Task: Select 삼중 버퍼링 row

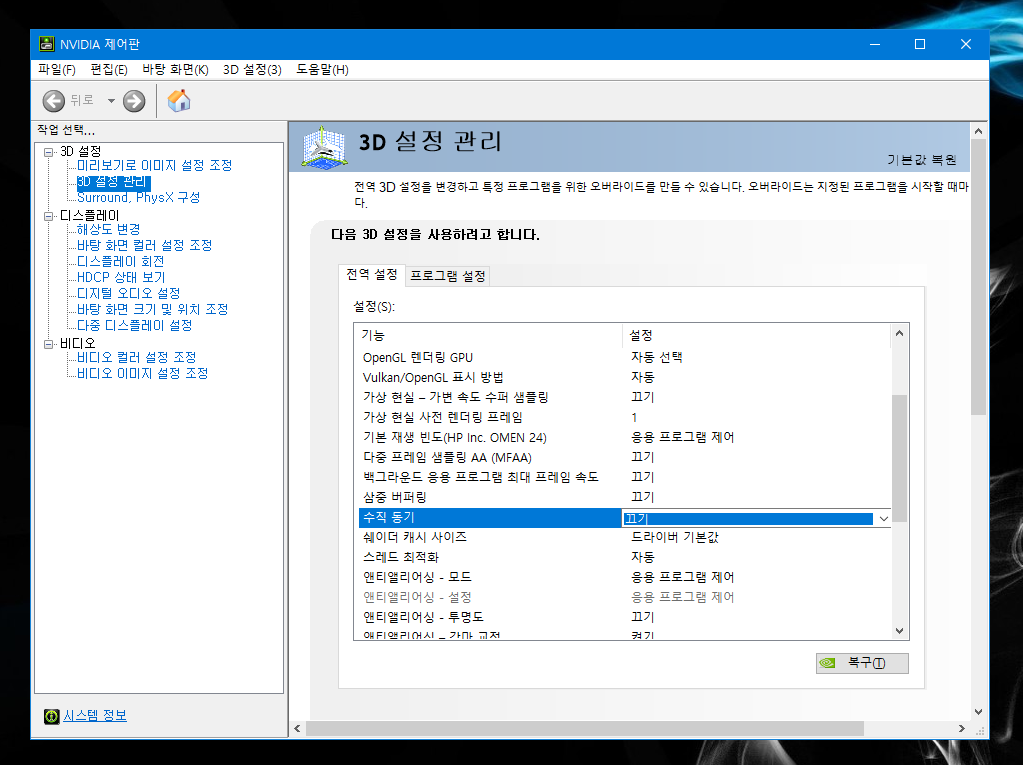Action: (x=624, y=497)
